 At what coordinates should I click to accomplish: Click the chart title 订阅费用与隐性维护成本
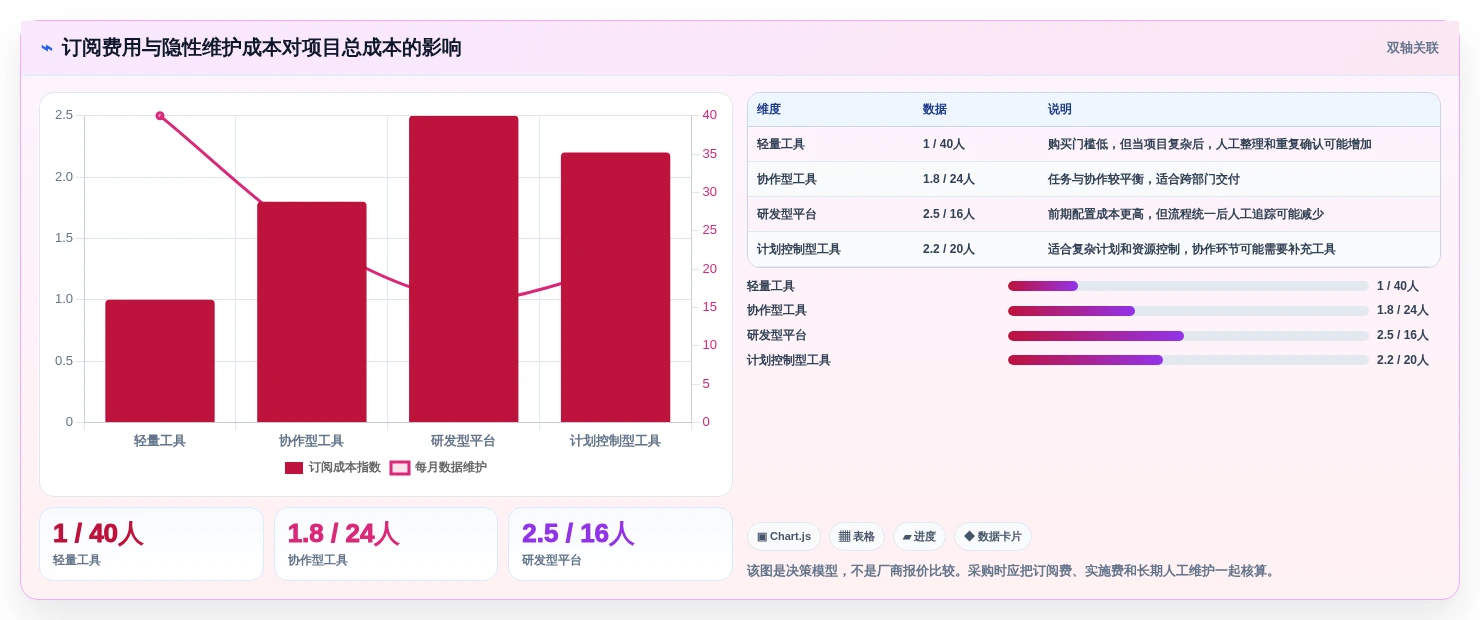(262, 48)
